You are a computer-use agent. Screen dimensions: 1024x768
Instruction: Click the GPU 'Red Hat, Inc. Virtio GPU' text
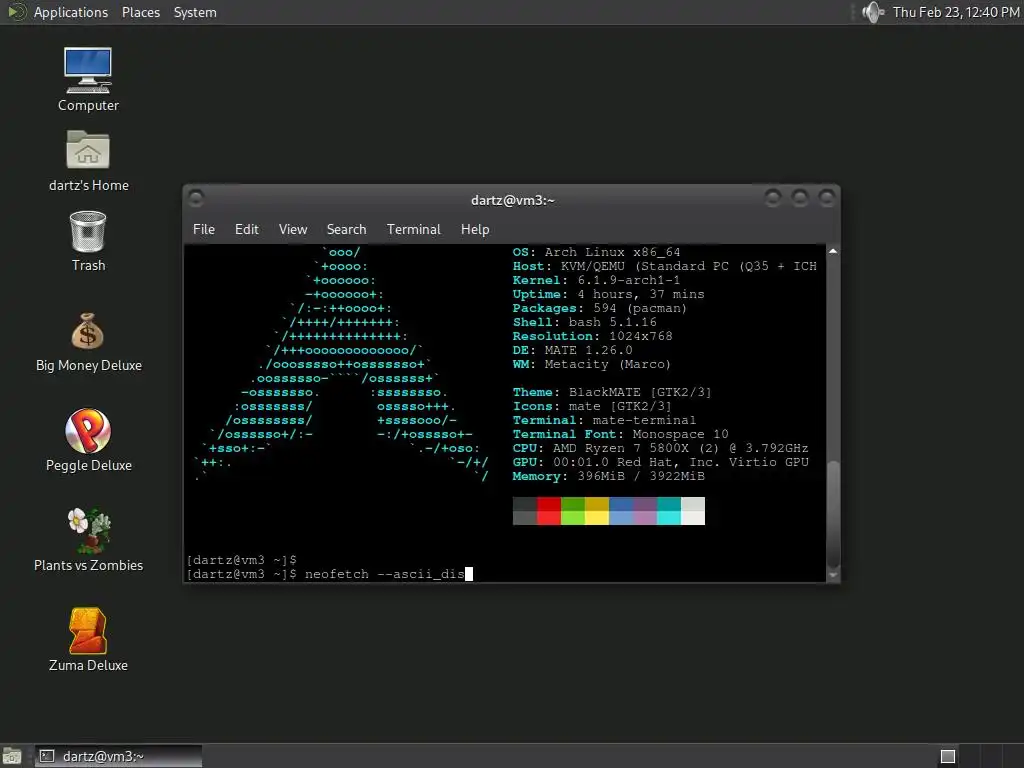(x=713, y=462)
